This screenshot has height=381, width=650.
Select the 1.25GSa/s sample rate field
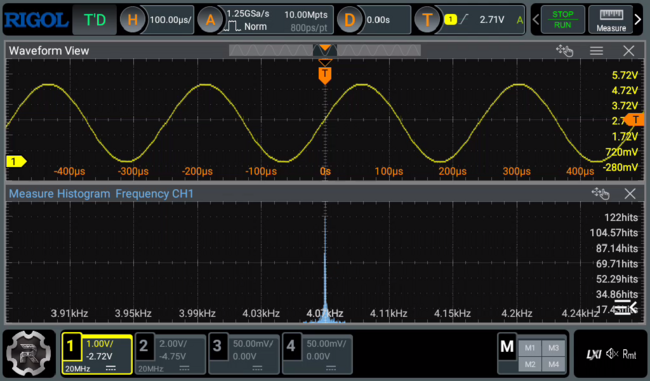click(x=248, y=14)
